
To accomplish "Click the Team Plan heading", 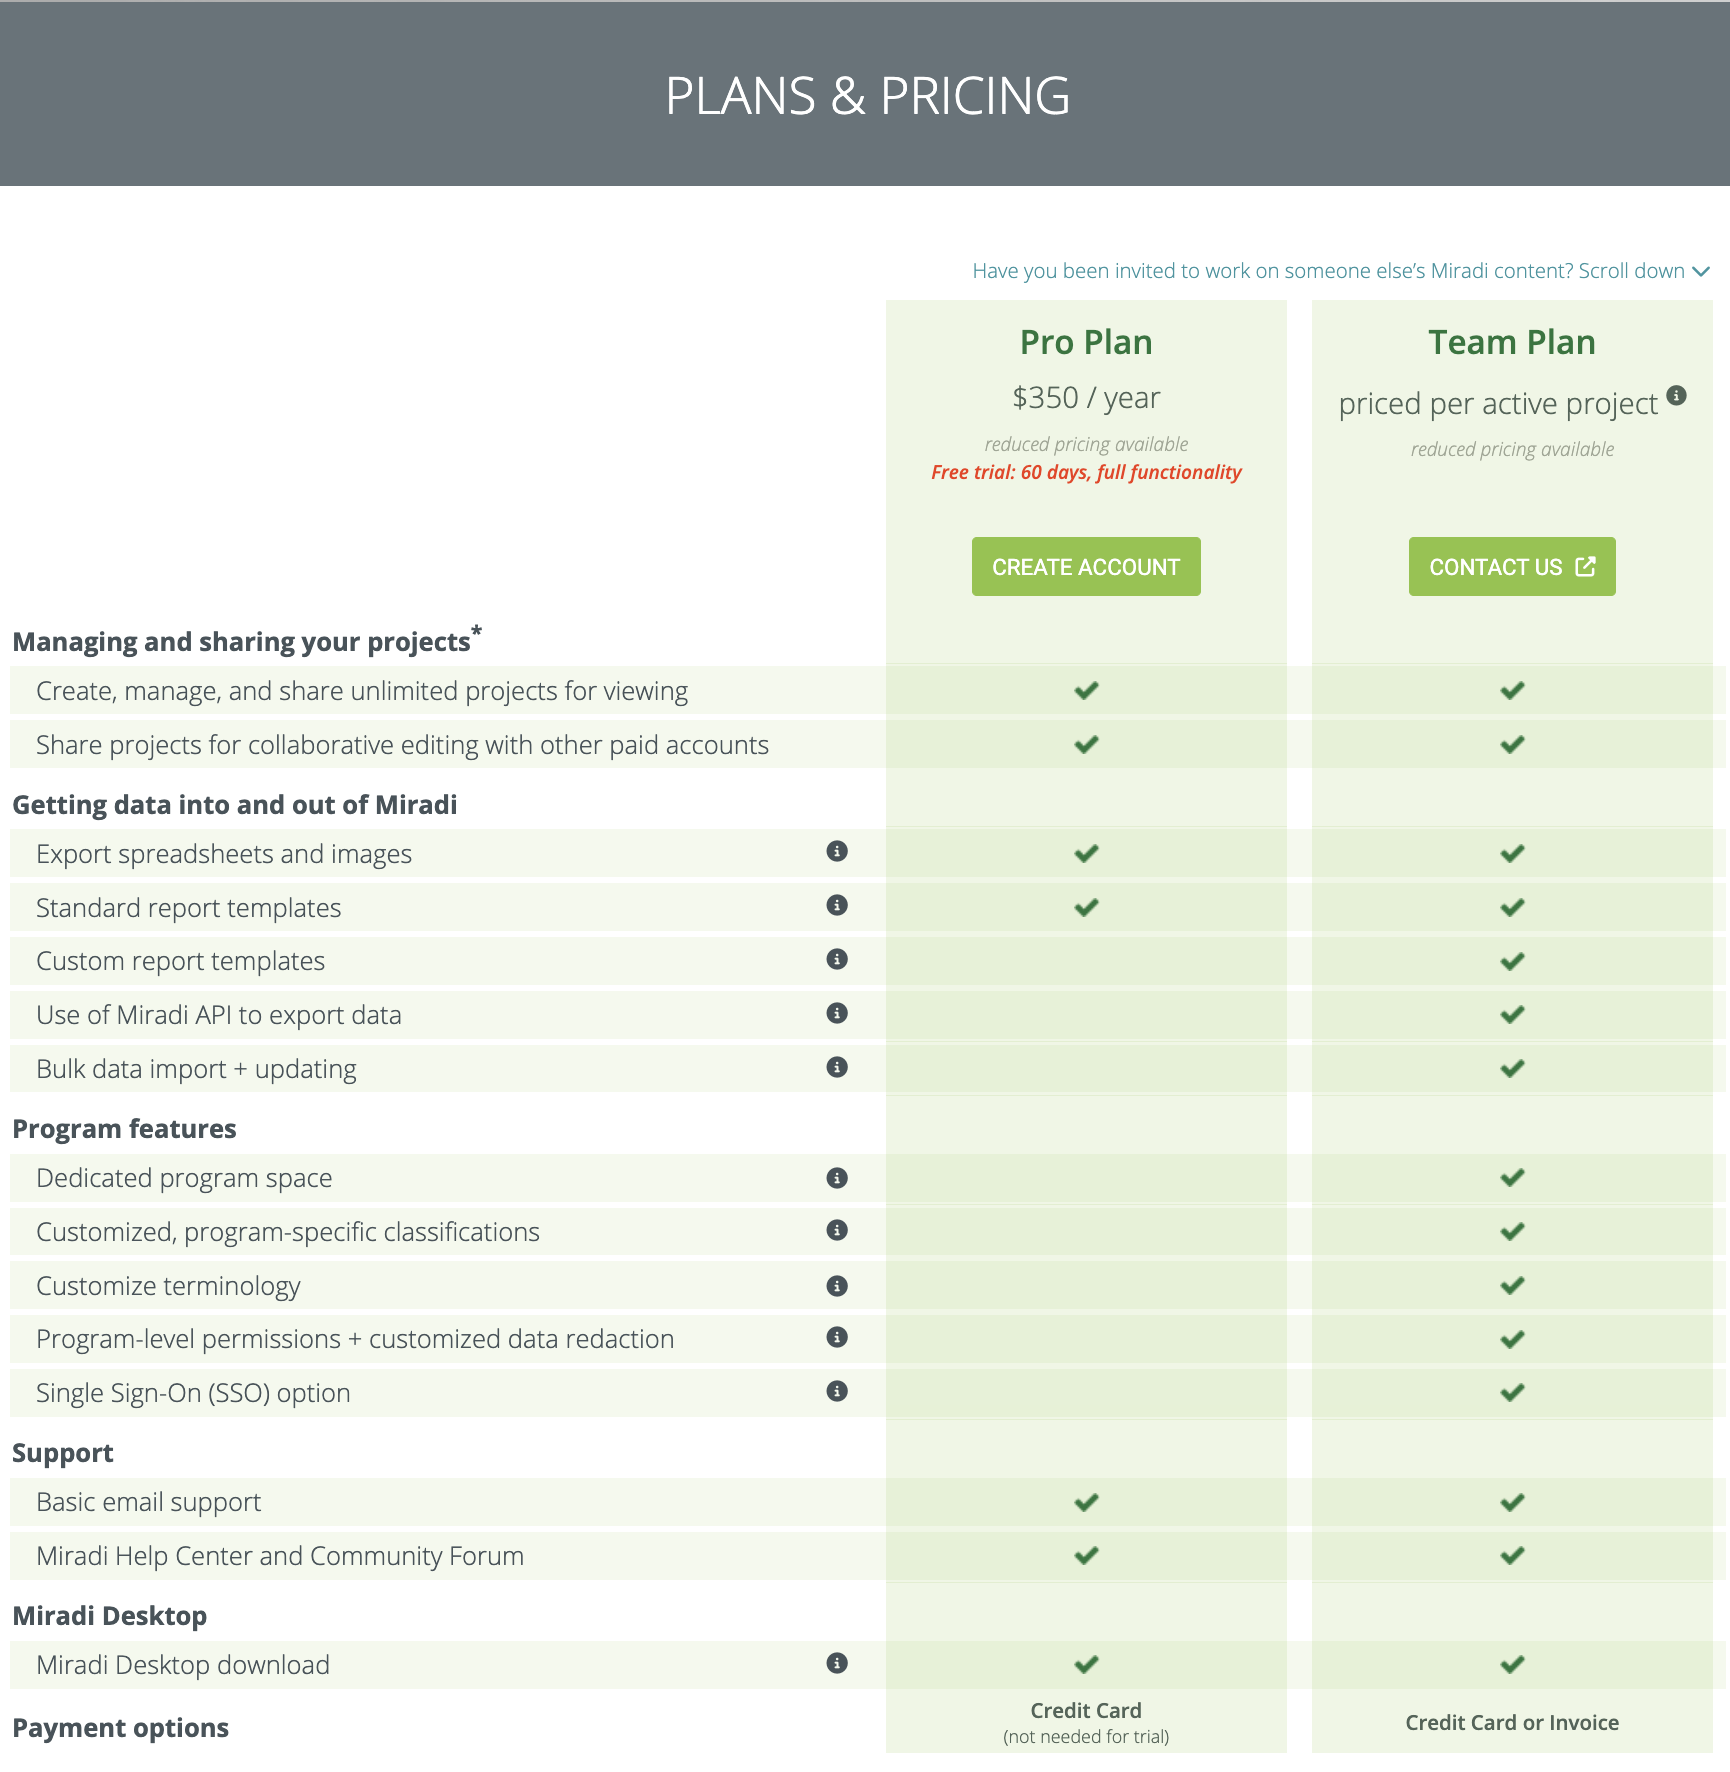I will click(1512, 342).
